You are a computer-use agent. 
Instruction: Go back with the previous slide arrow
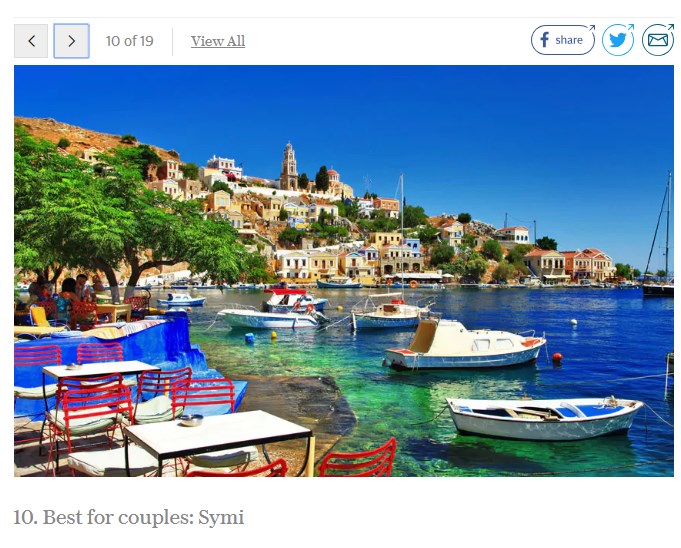coord(31,41)
